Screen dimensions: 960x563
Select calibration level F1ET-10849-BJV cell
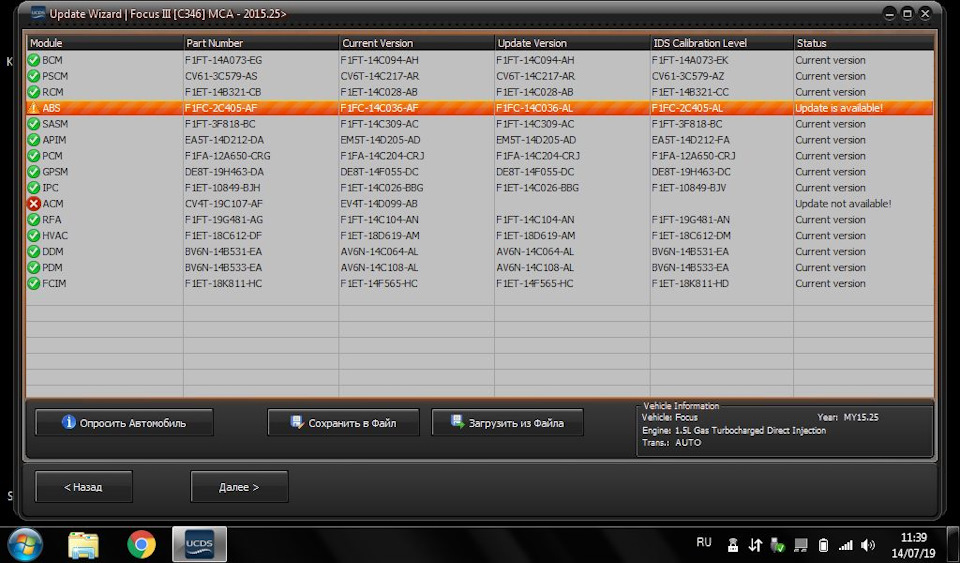[689, 188]
